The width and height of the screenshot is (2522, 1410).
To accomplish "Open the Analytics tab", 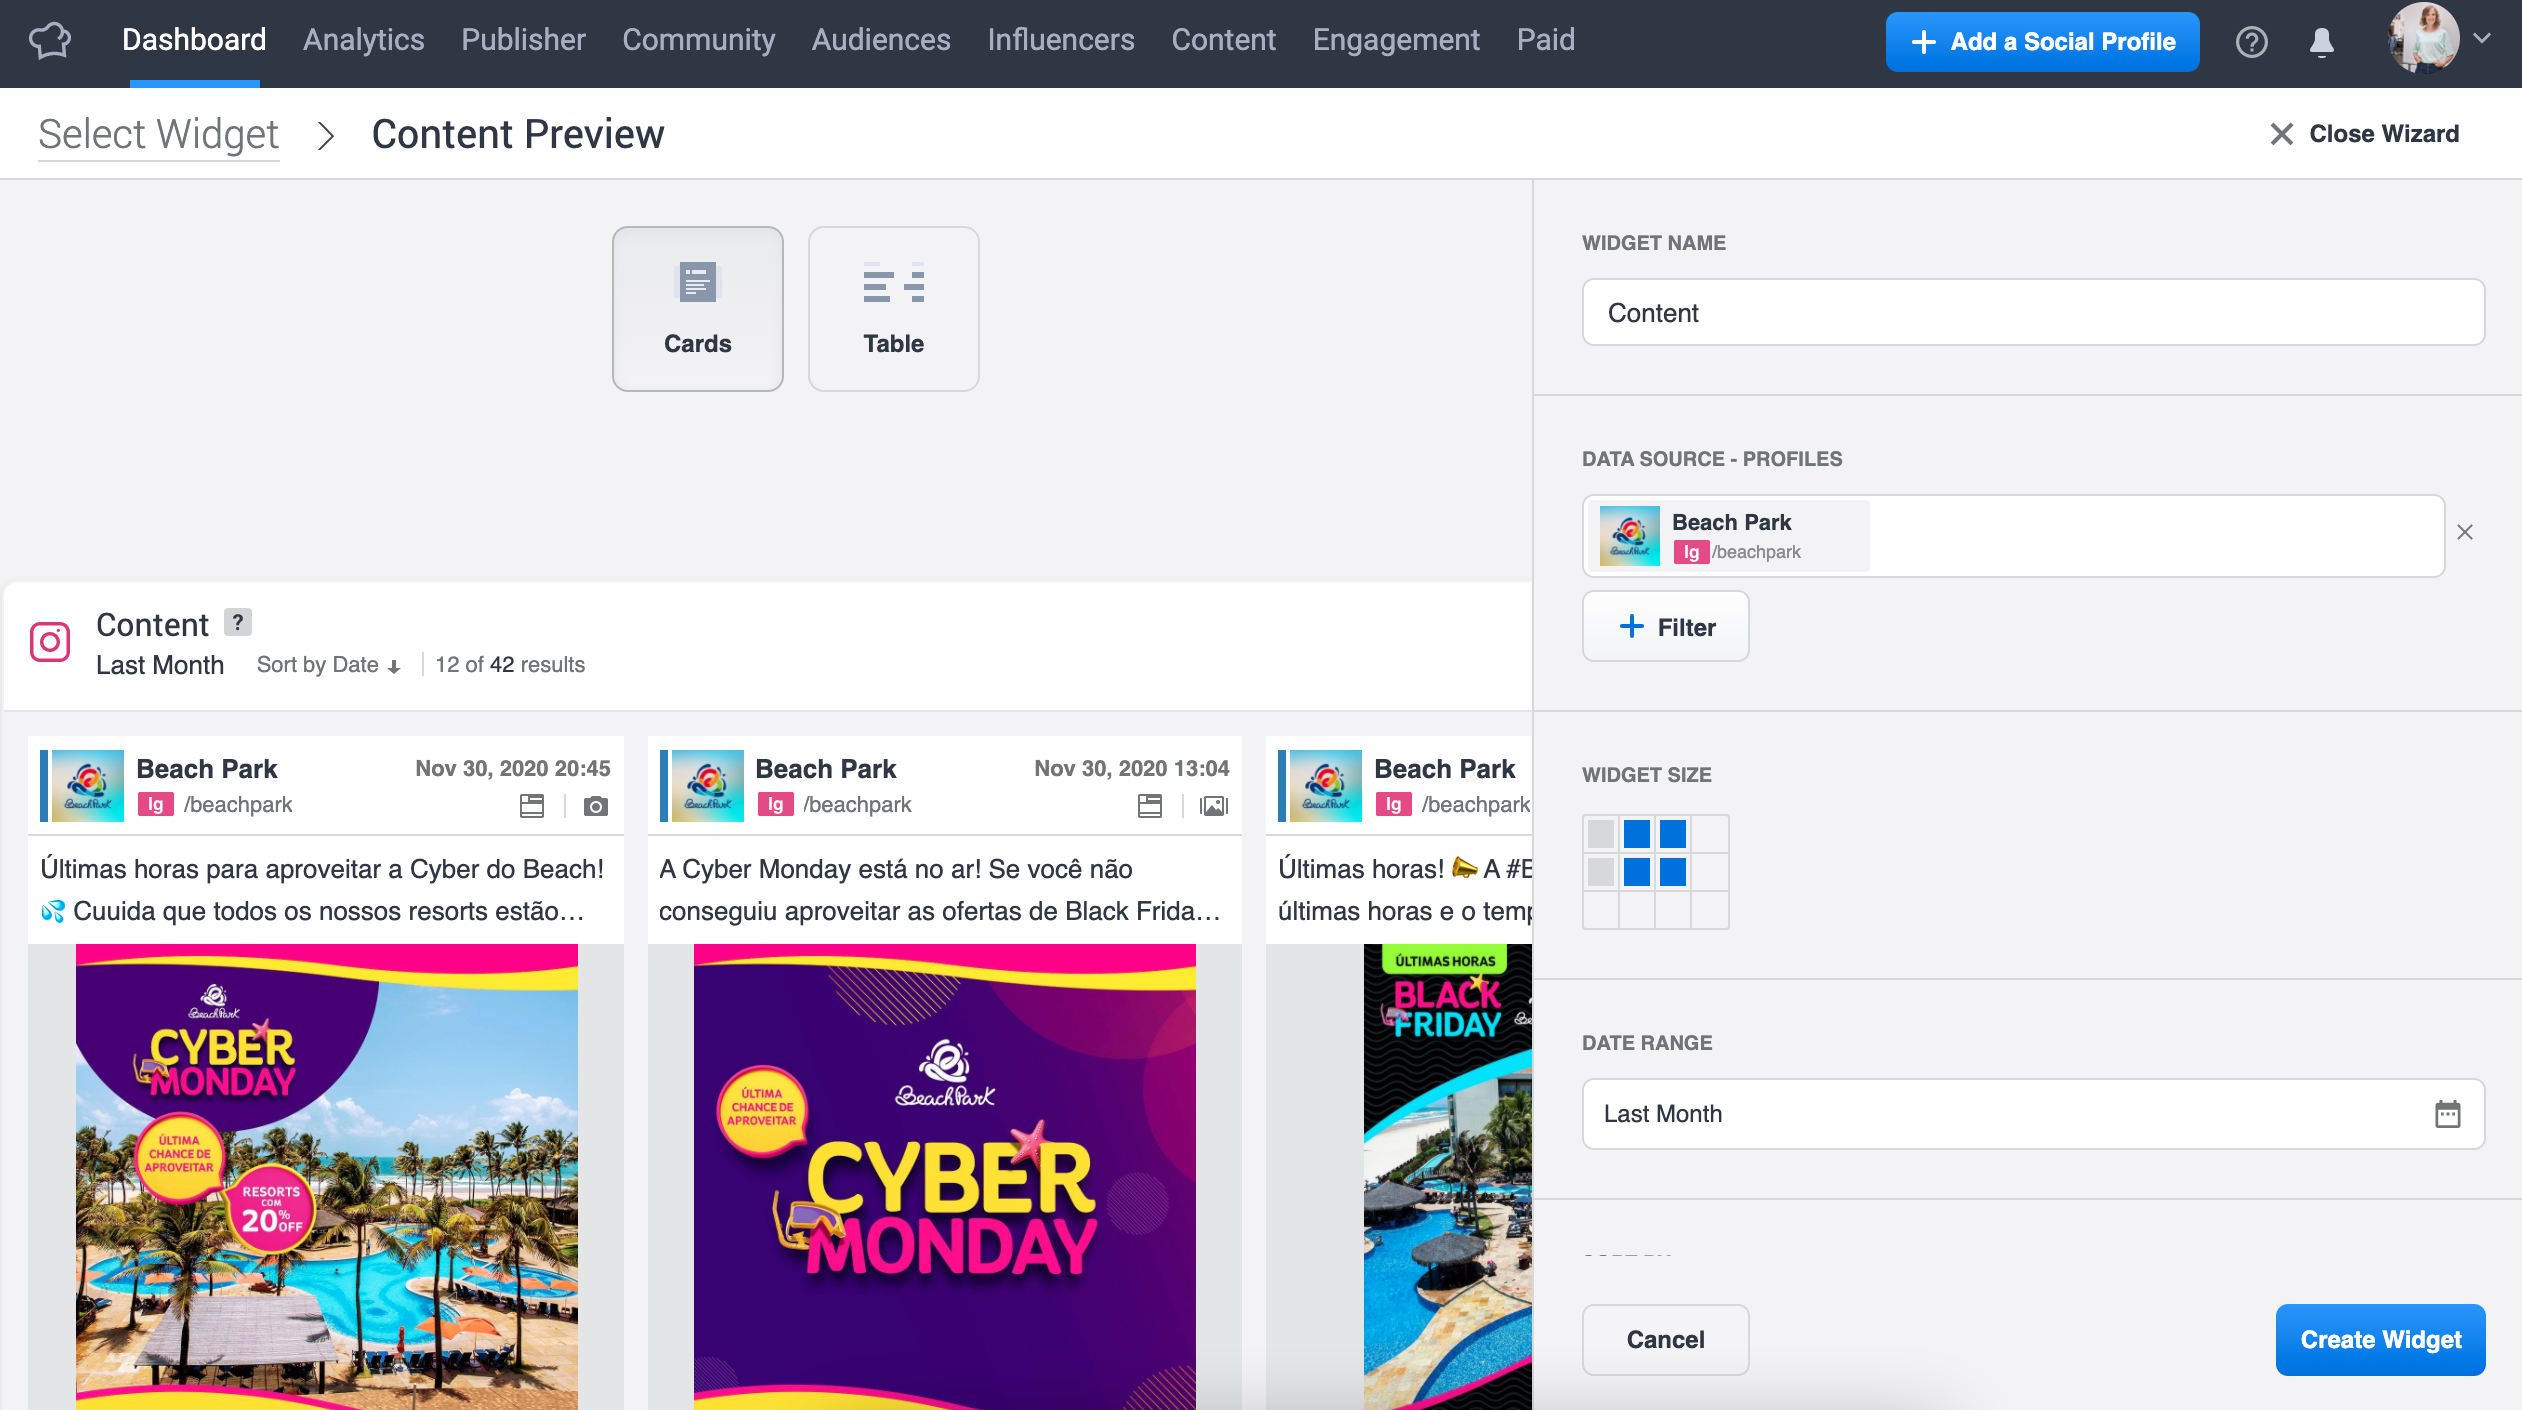I will pyautogui.click(x=363, y=40).
